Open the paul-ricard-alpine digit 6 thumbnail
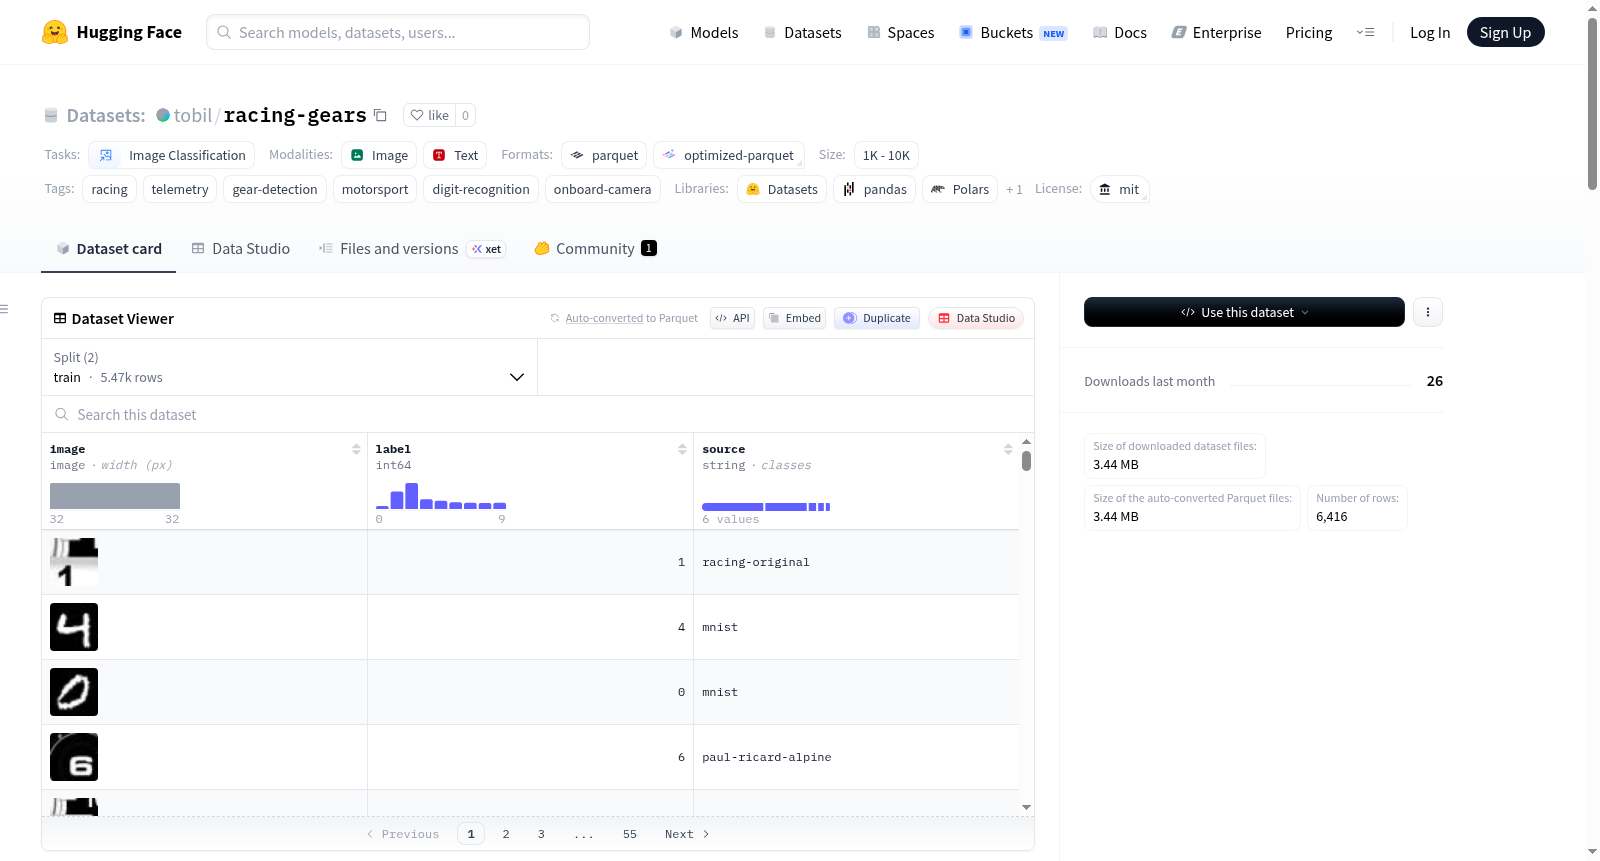 click(x=74, y=757)
